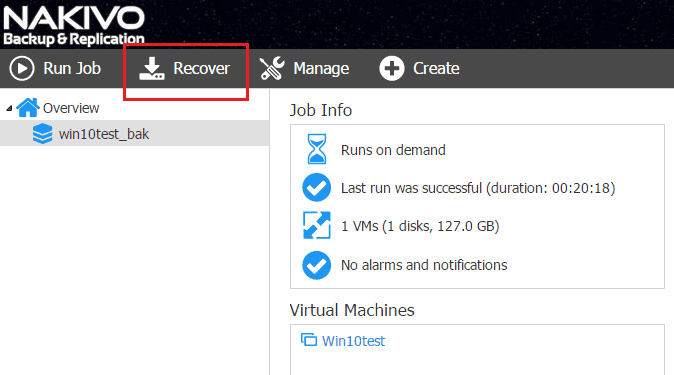Image resolution: width=674 pixels, height=375 pixels.
Task: Click the Run Job play icon
Action: pos(21,68)
